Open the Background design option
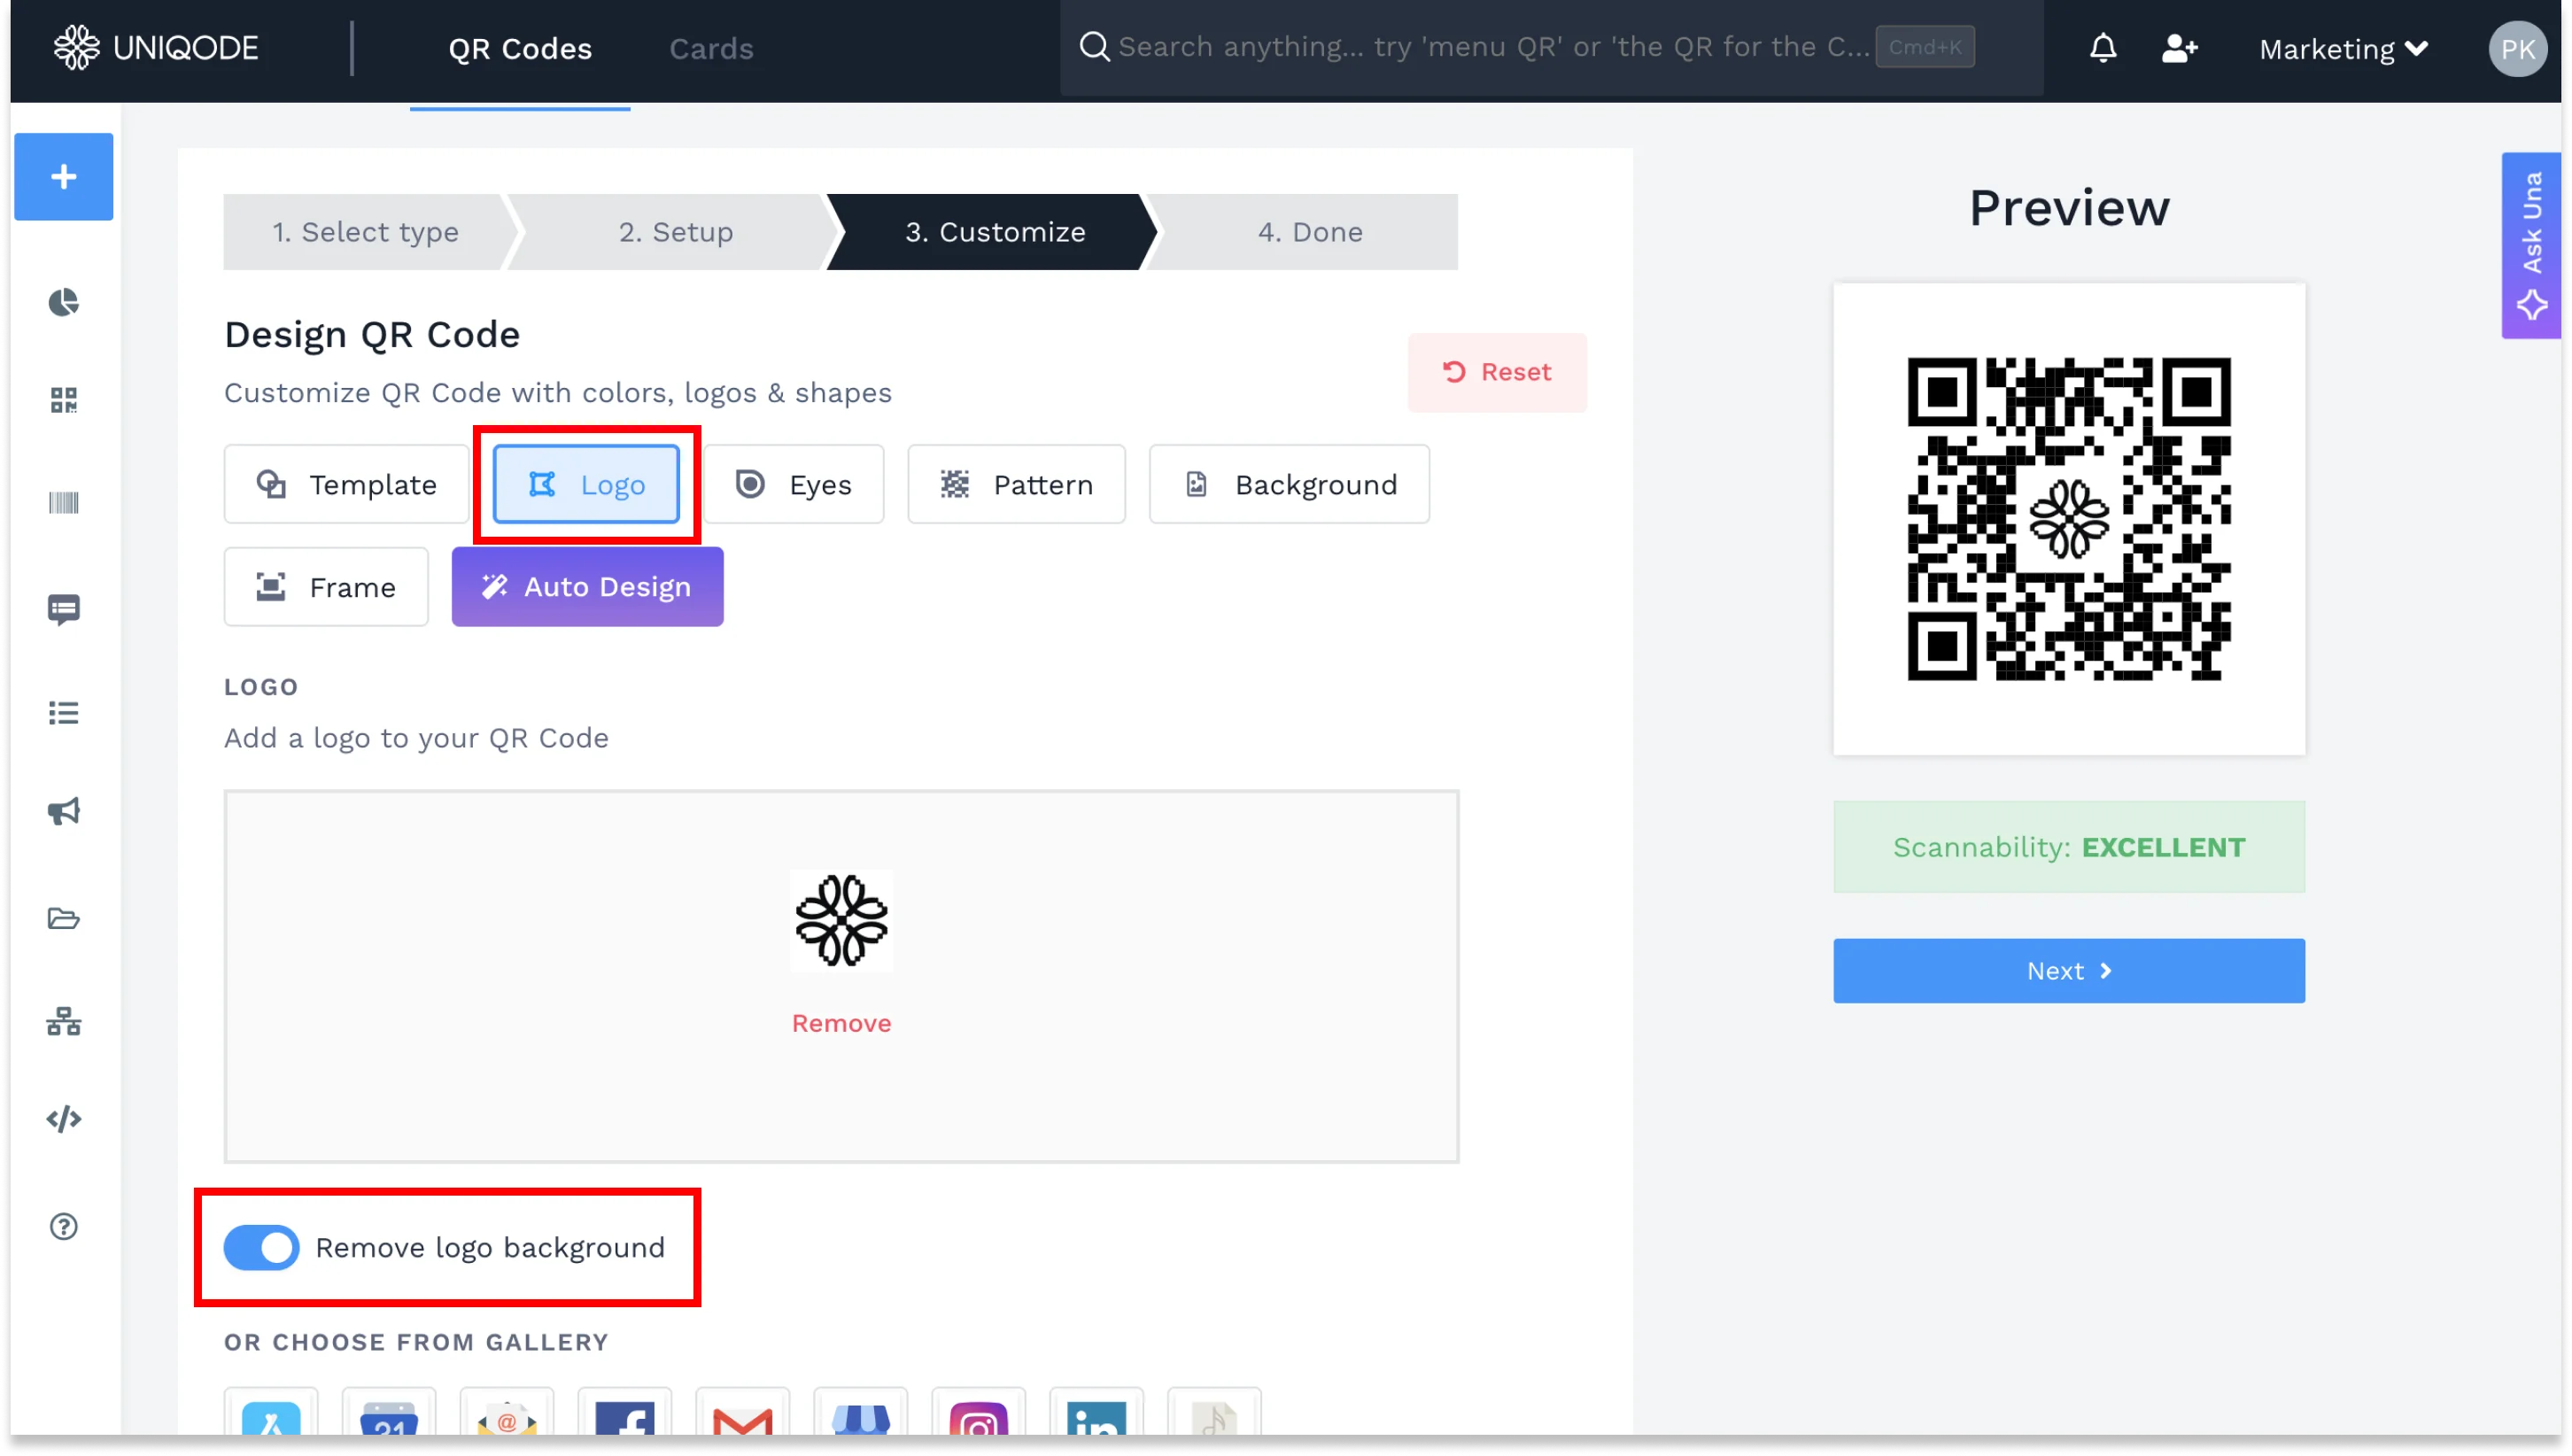Screen dimensions: 2572x1456 pyautogui.click(x=1289, y=485)
